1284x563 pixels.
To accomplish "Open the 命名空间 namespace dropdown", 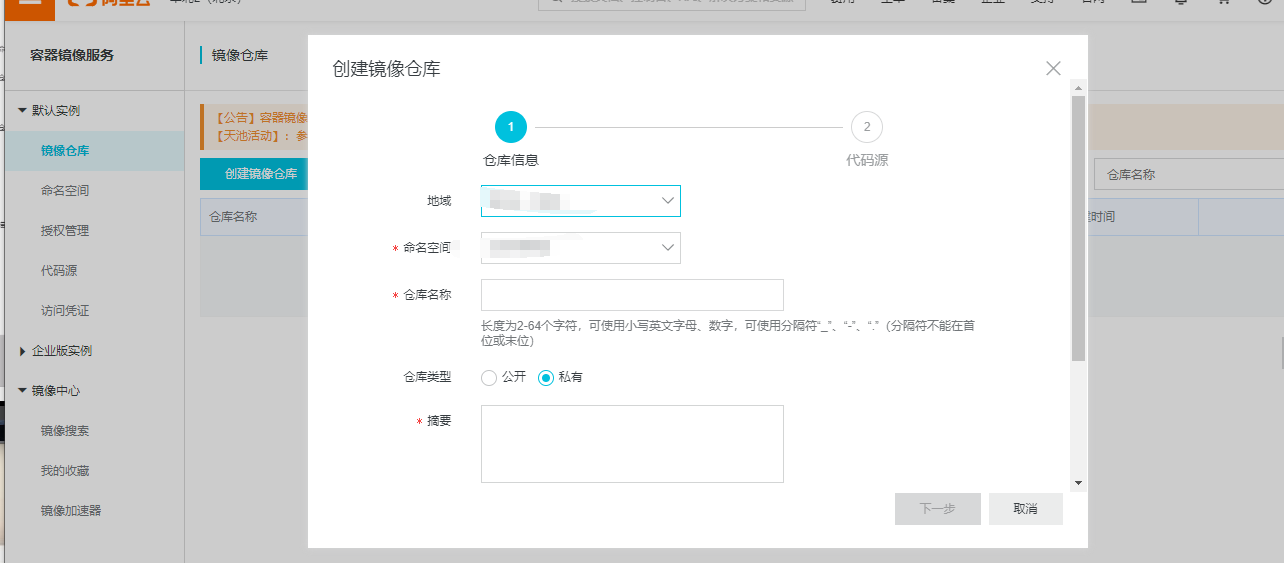I will (x=580, y=248).
